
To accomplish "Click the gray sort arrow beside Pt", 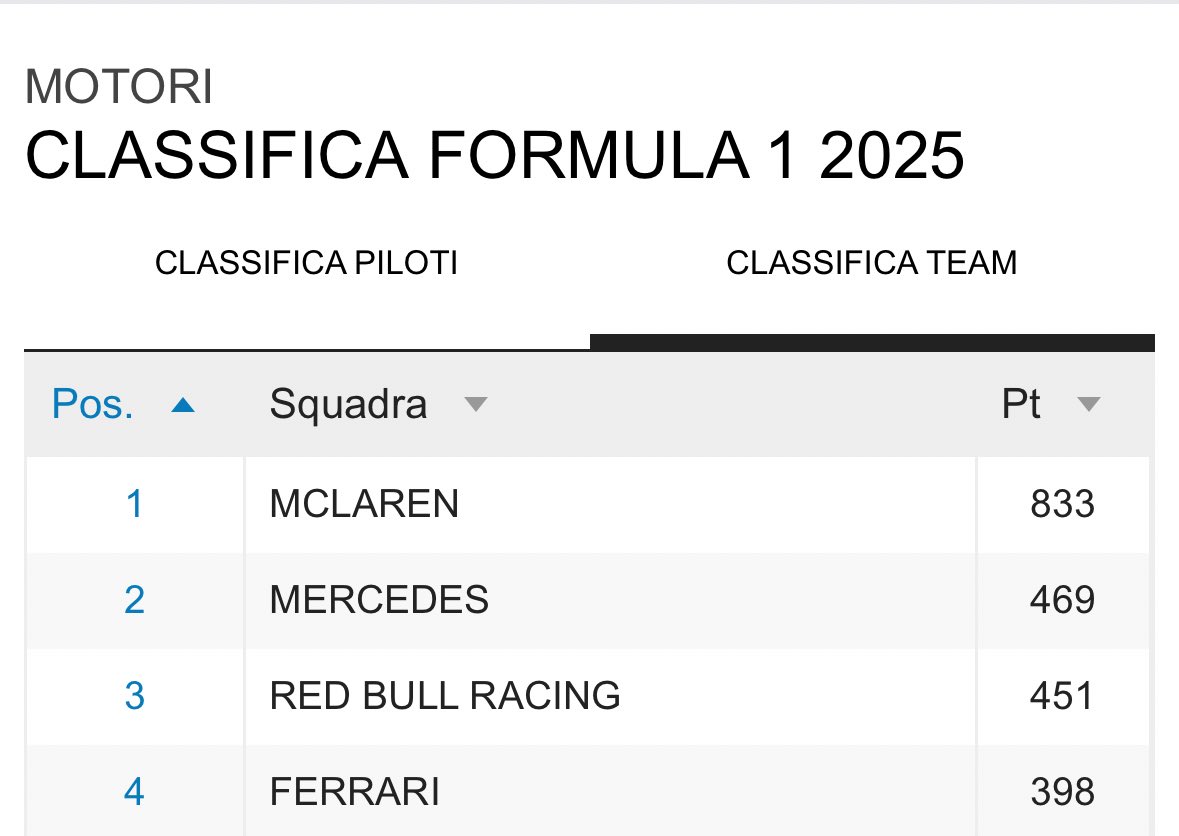I will [x=1089, y=404].
